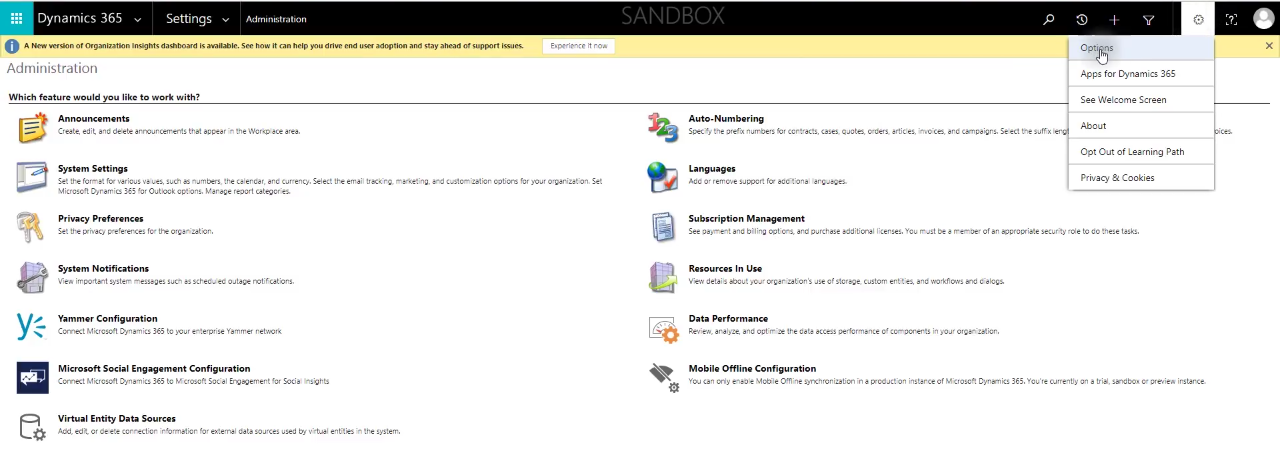Click the Auto-Numbering 123 icon
Screen dimensions: 1280x468
[x=663, y=128]
